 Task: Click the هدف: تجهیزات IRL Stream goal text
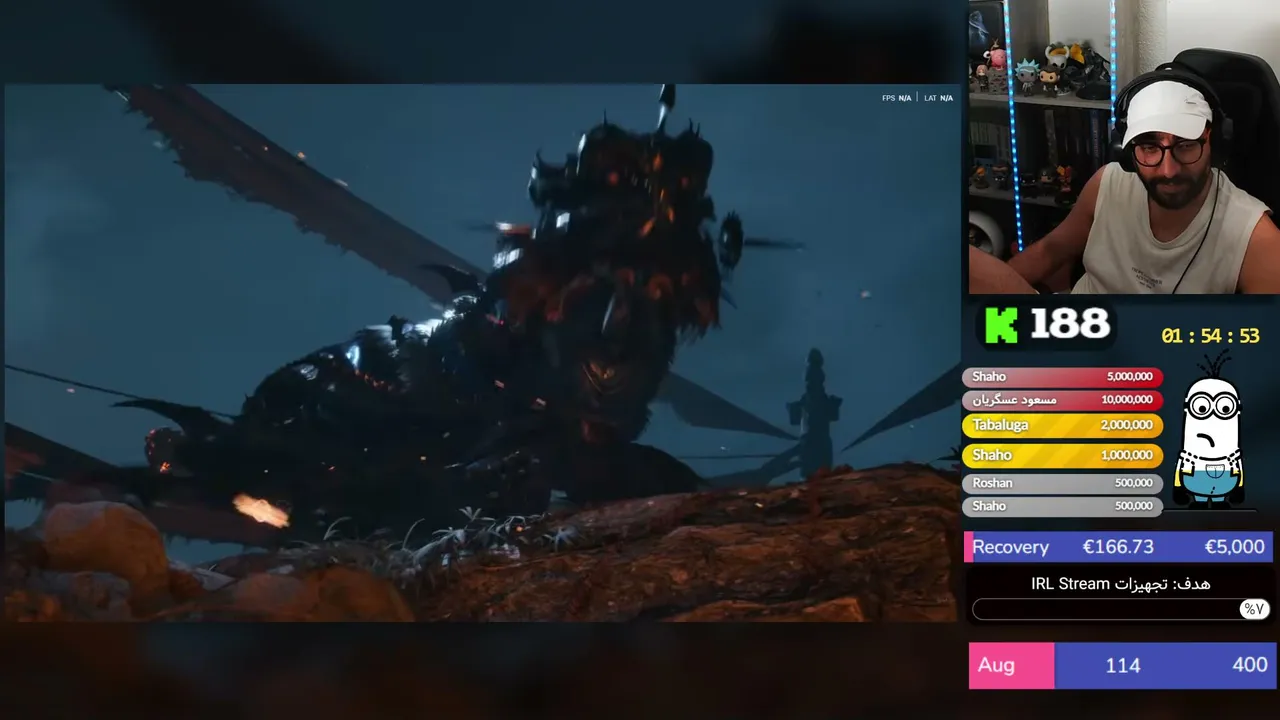tap(1121, 584)
